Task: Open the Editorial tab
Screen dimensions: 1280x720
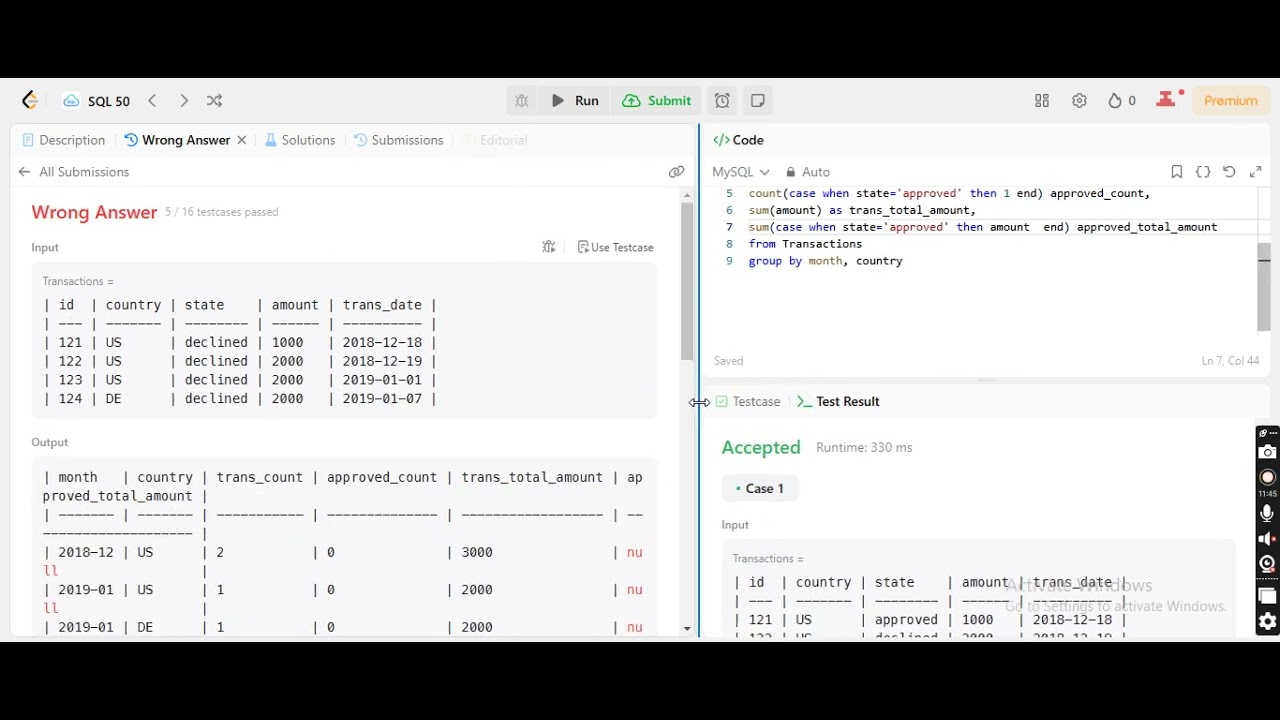Action: [495, 140]
